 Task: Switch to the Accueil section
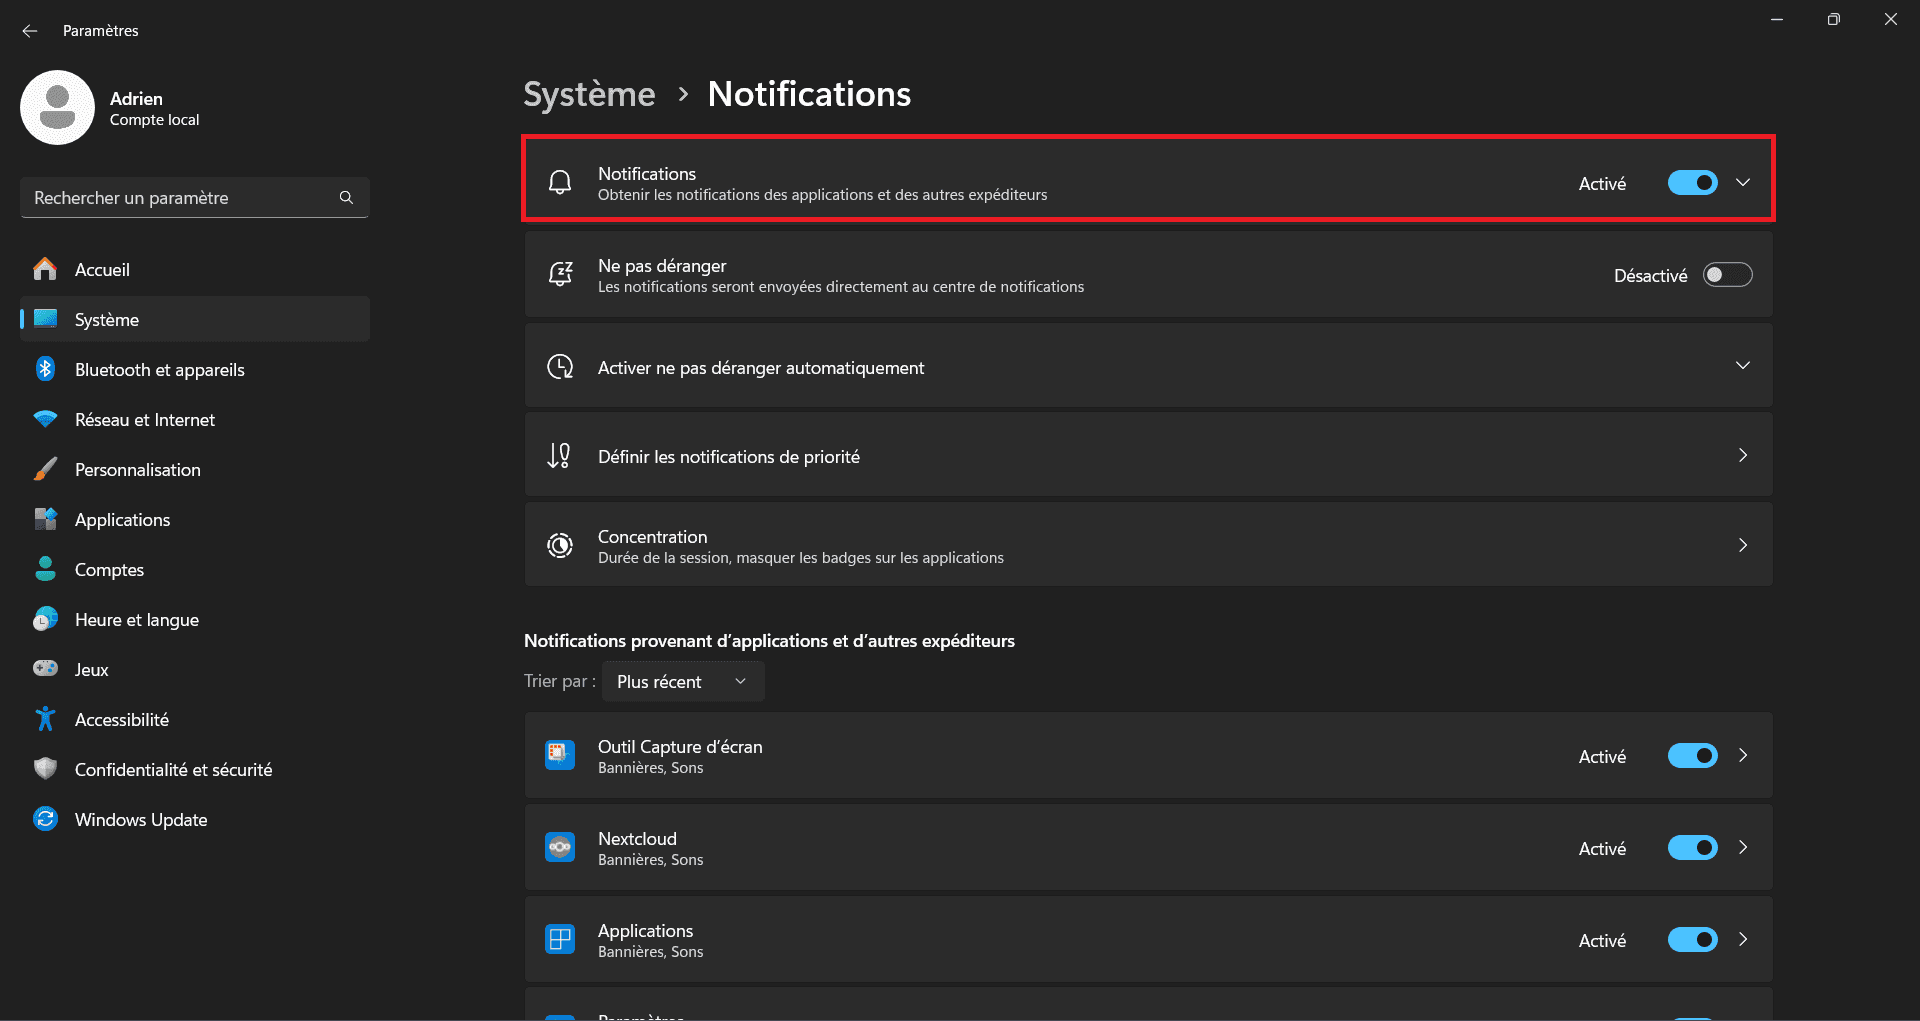[101, 269]
